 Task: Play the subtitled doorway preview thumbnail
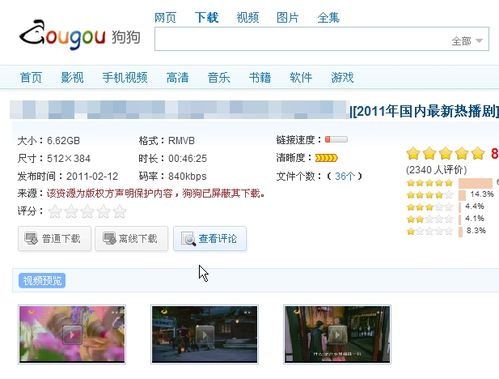pos(337,334)
